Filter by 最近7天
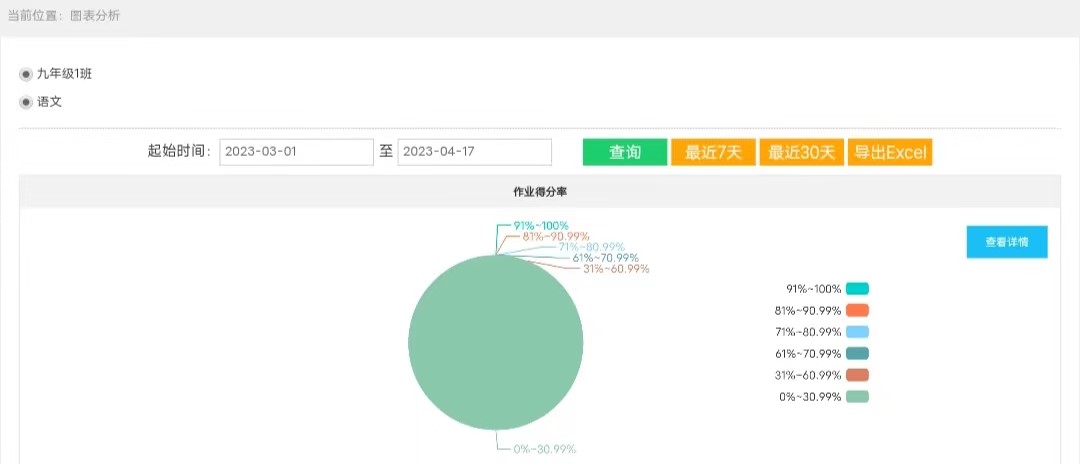This screenshot has height=464, width=1080. coord(713,152)
